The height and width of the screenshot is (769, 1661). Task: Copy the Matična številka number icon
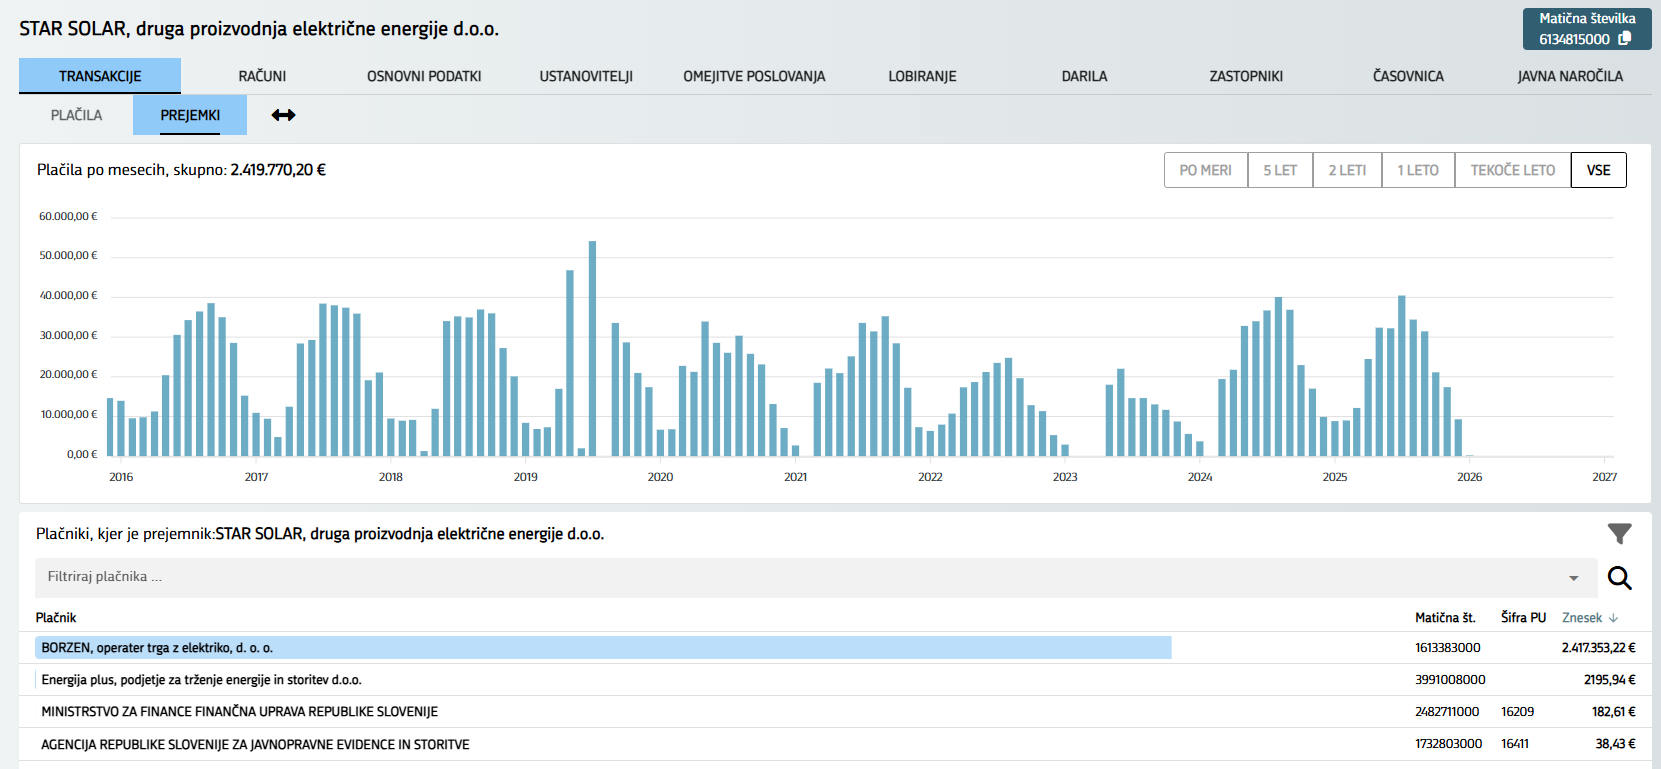1625,39
